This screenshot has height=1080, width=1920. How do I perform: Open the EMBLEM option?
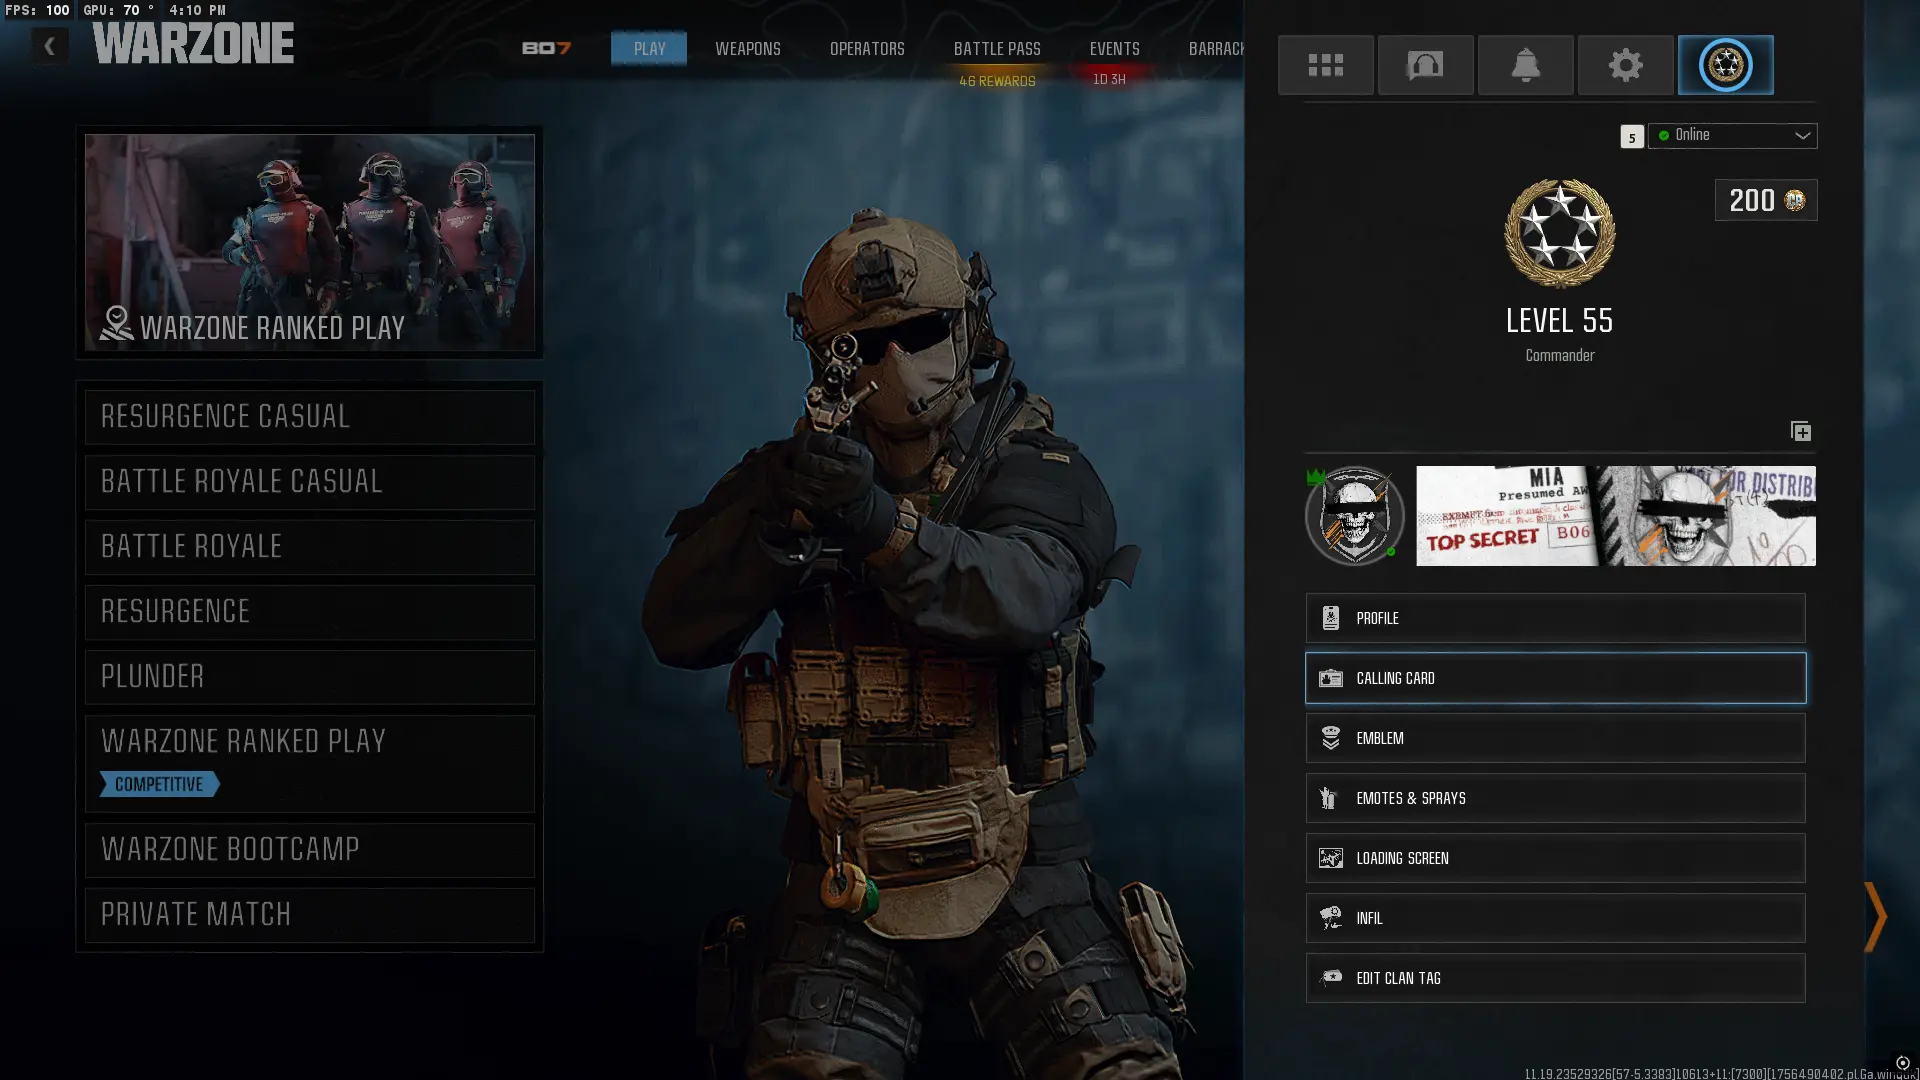tap(1555, 738)
